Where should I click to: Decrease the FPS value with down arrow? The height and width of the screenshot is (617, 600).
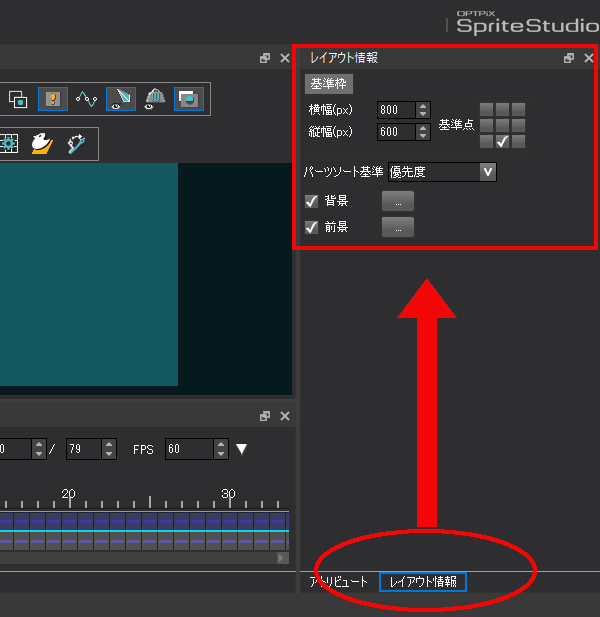(x=221, y=454)
